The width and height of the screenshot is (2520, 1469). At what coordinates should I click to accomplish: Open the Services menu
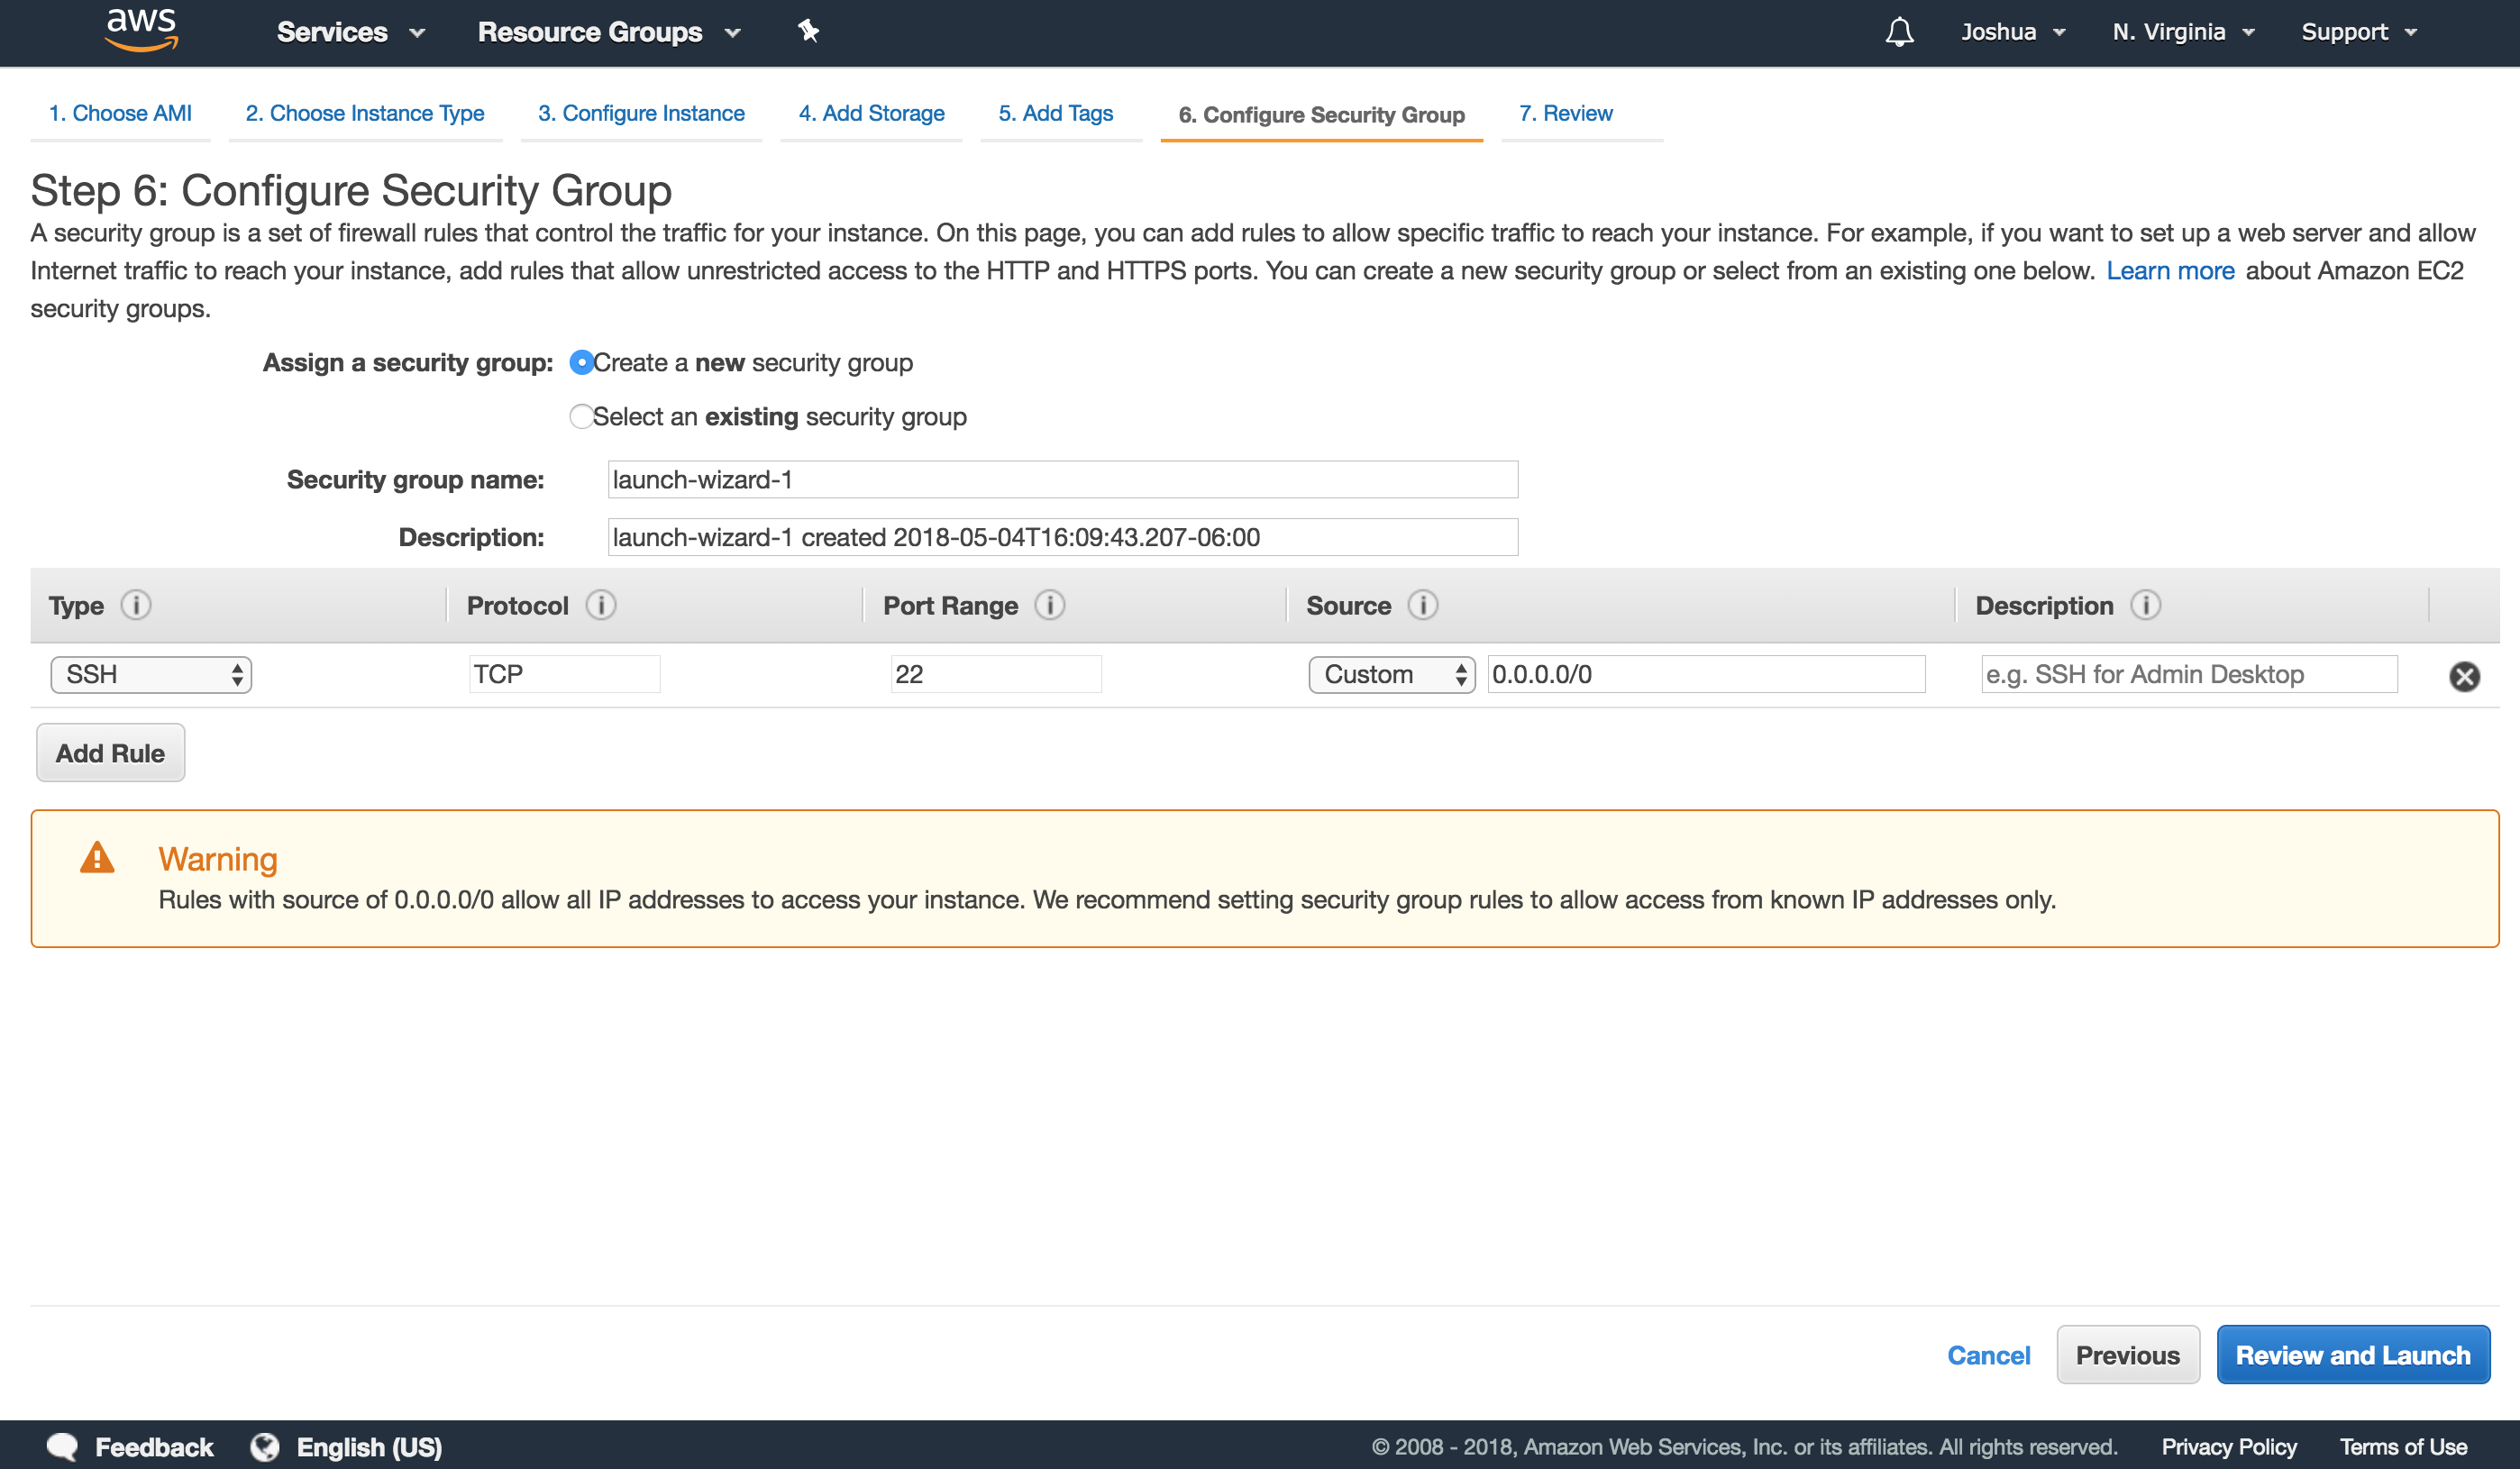pyautogui.click(x=342, y=32)
